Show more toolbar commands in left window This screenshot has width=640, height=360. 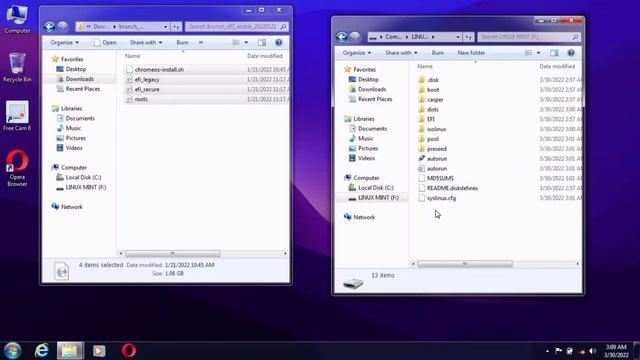[201, 42]
